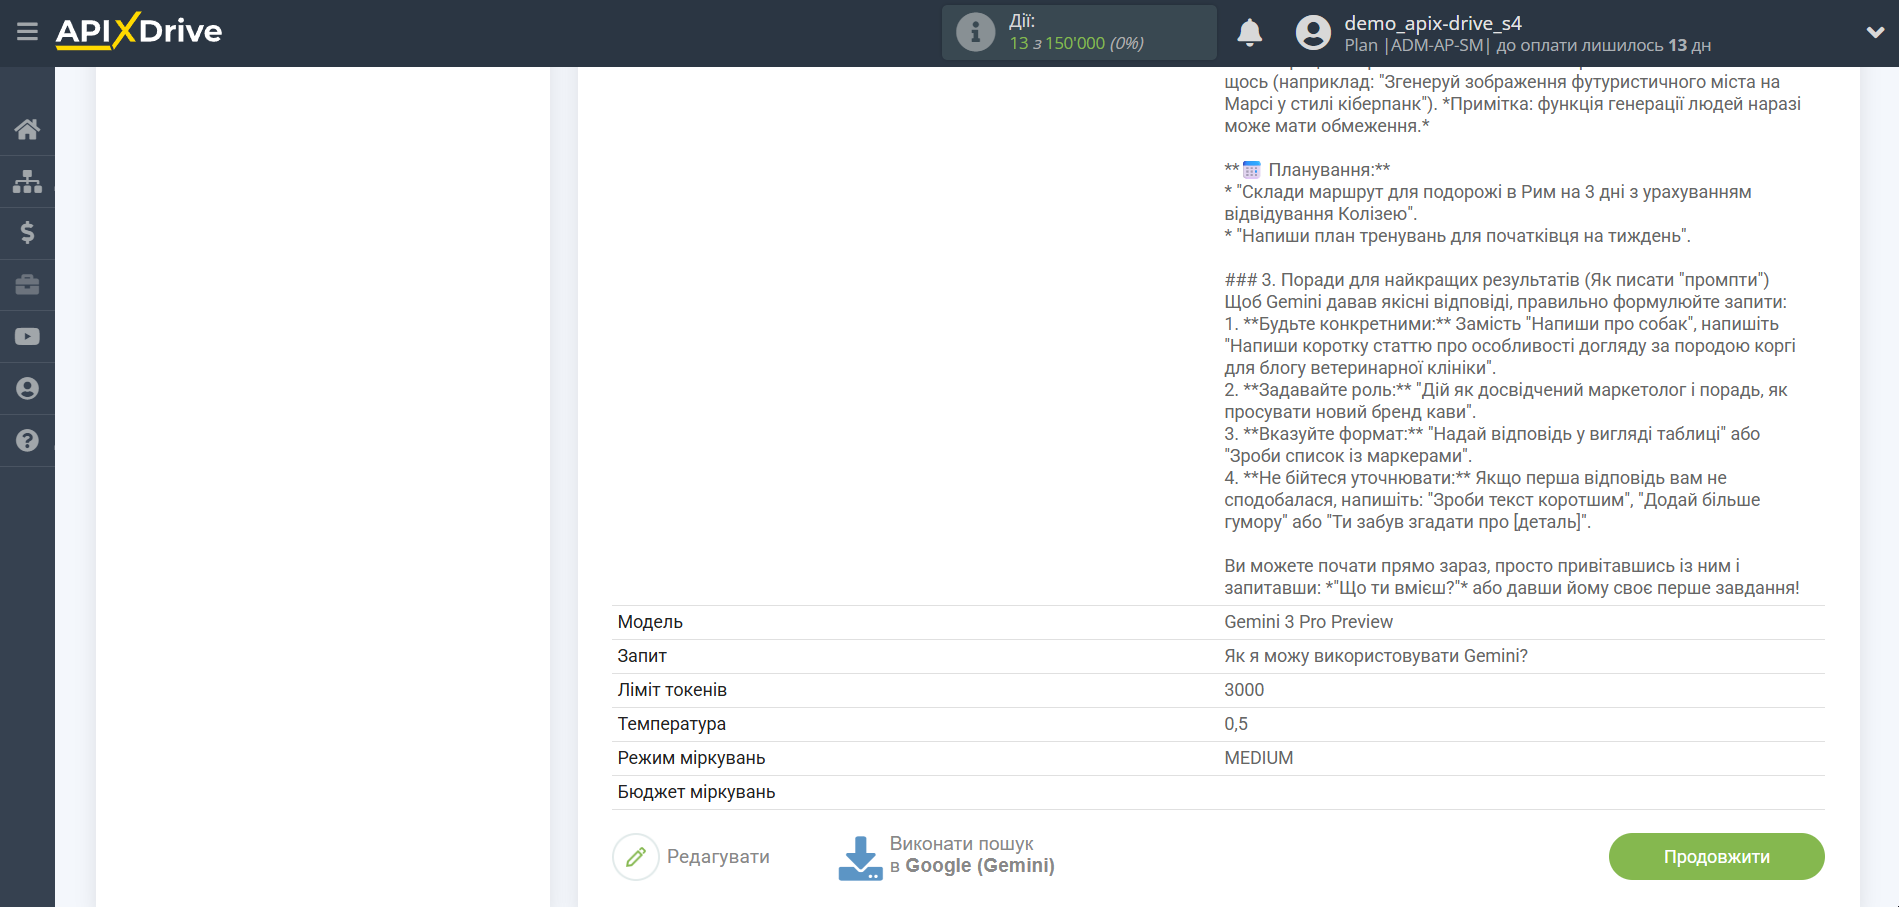Screen dimensions: 1899x907
Task: Click the demo_apix-drive_s4 account name
Action: [x=1433, y=23]
